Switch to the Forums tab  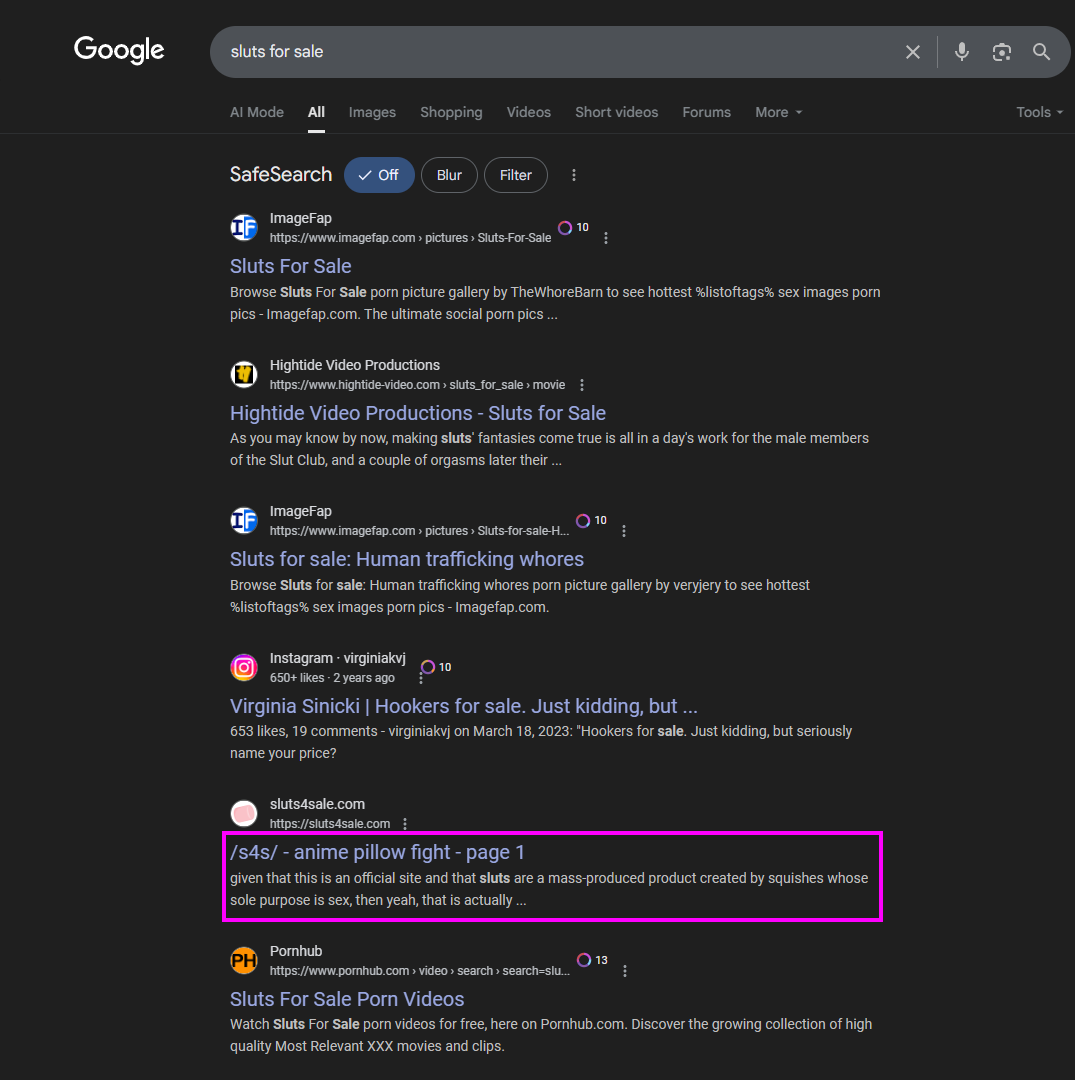[706, 112]
